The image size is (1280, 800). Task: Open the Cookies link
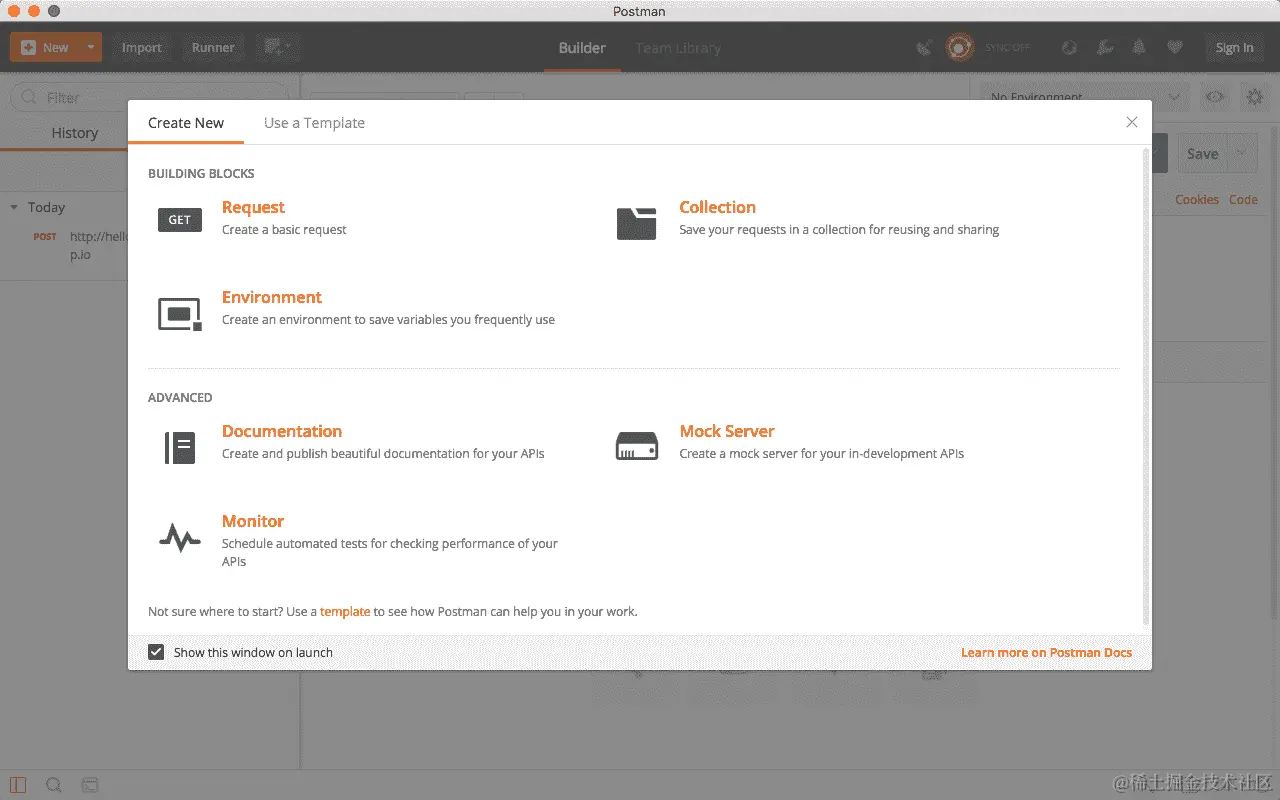coord(1197,199)
